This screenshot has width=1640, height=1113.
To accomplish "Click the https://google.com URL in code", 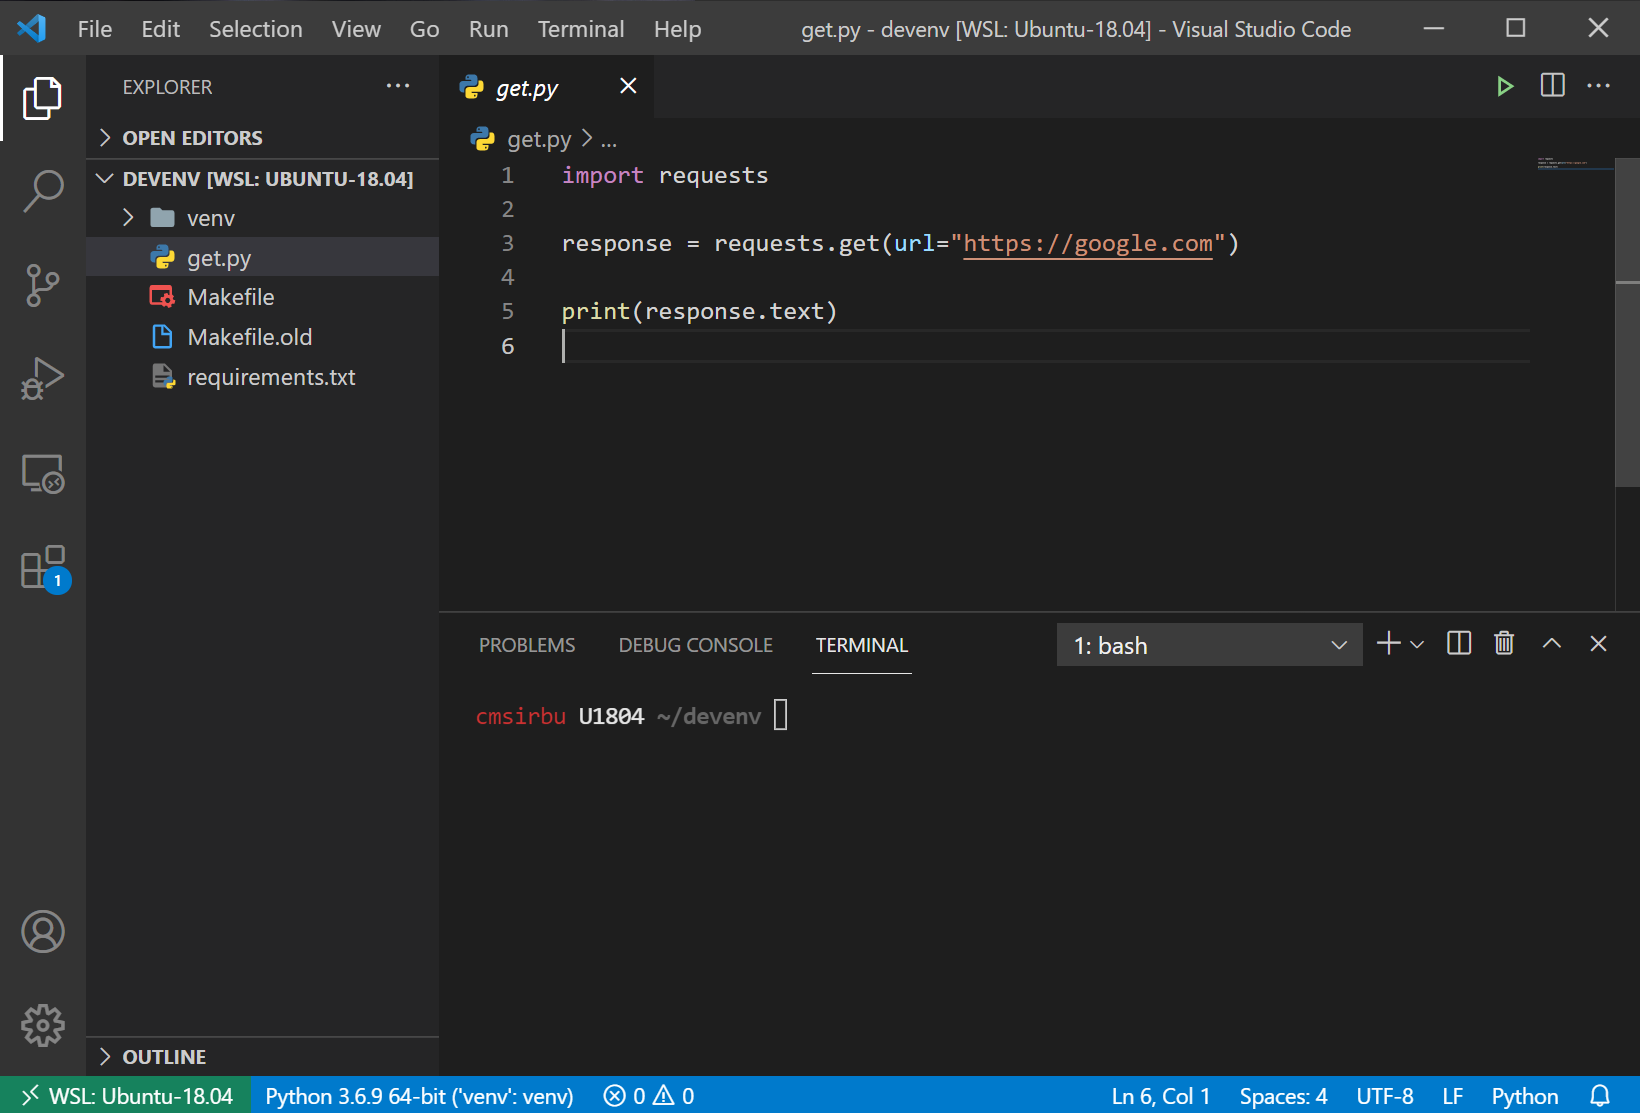I will pos(1088,243).
